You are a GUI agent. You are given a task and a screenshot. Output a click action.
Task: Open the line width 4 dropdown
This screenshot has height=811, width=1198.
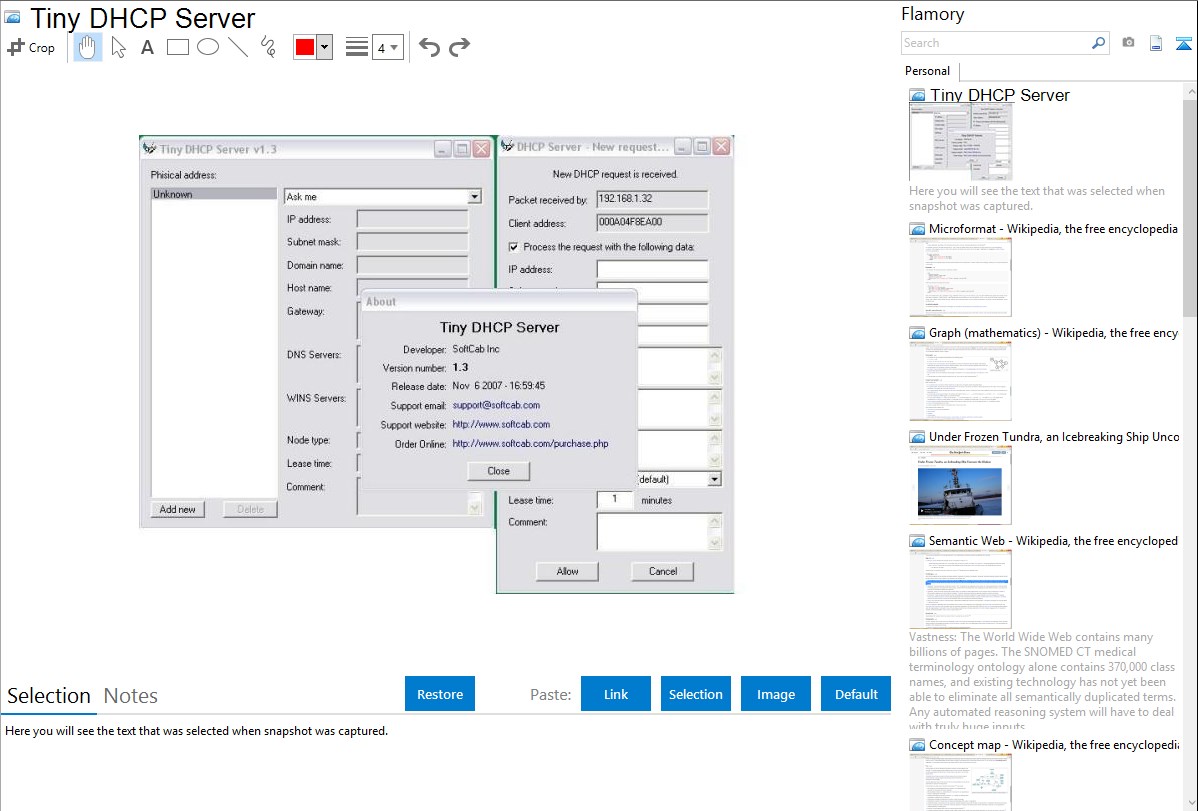[x=388, y=47]
